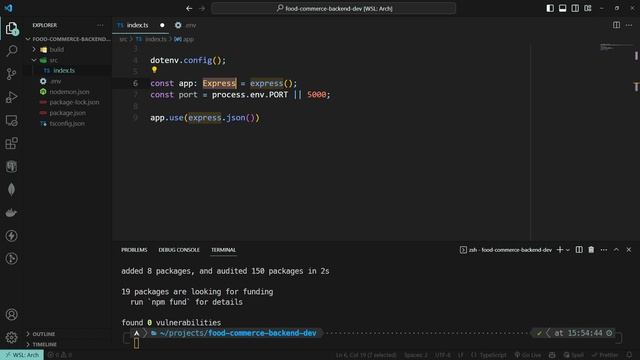Click the Ln, Col cursor position status
This screenshot has width=640, height=360.
(366, 355)
